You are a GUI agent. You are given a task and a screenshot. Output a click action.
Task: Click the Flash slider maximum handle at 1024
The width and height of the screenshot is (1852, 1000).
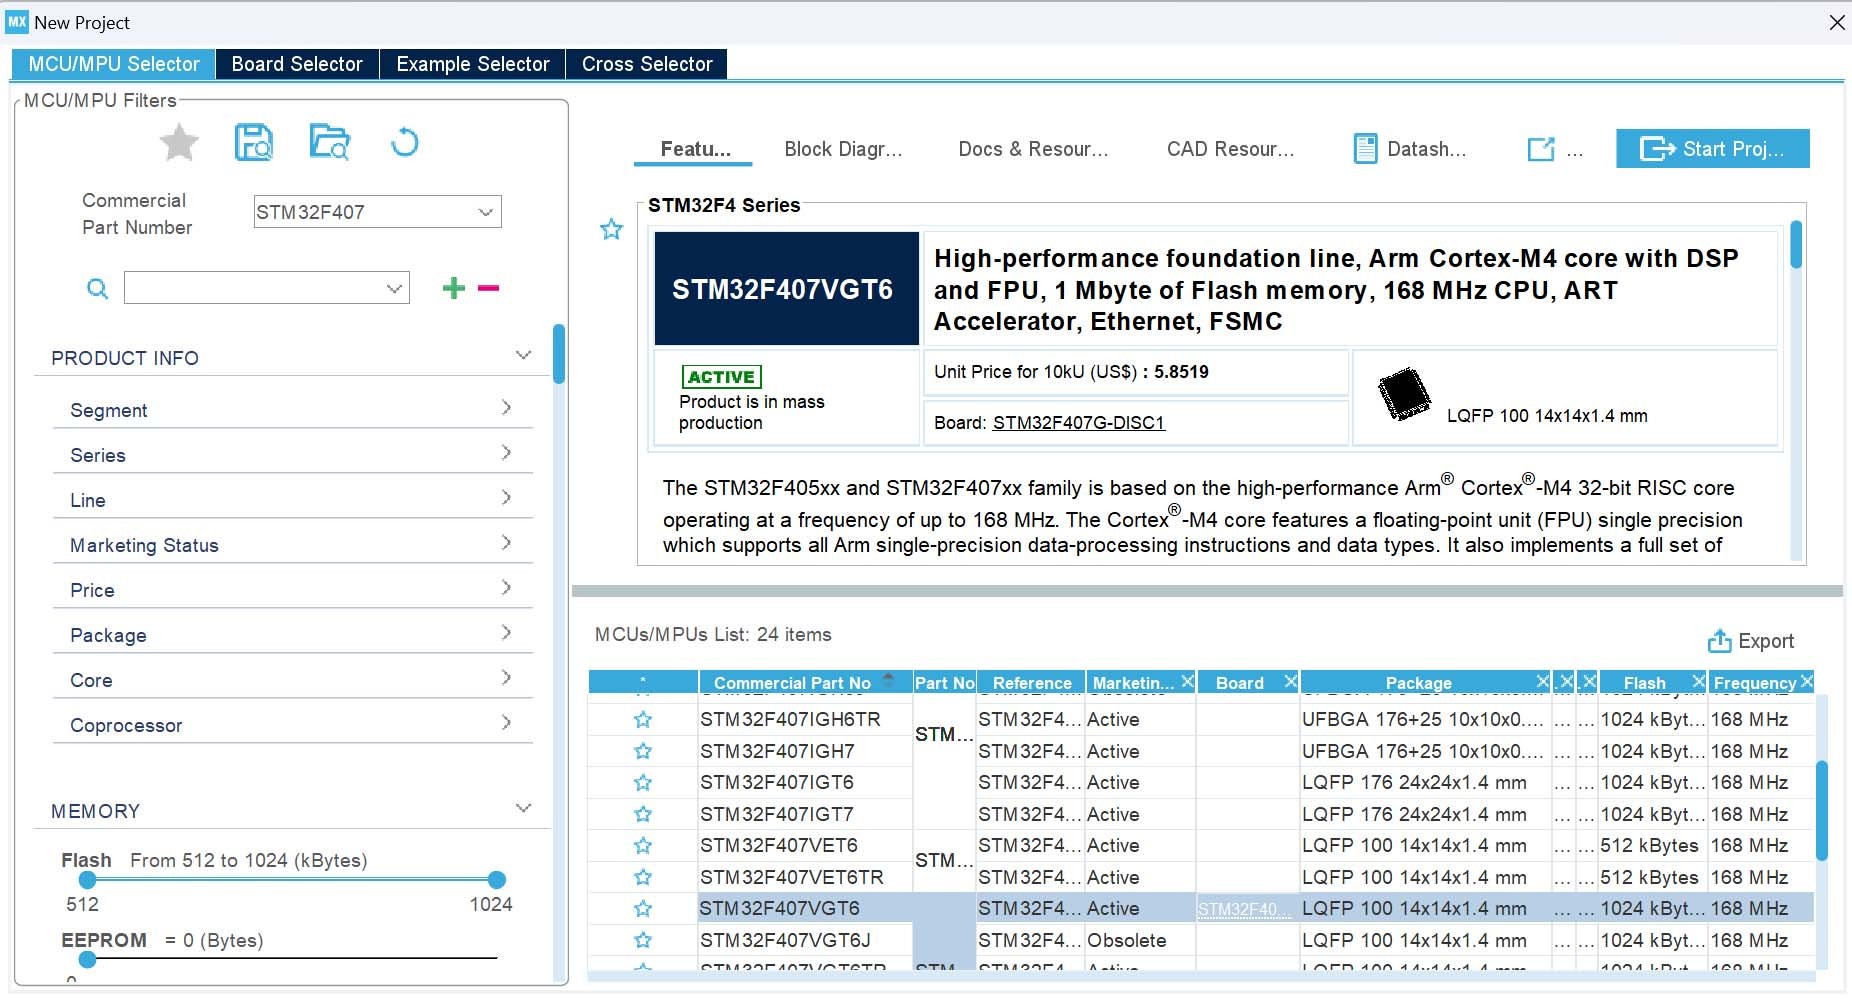[x=497, y=880]
